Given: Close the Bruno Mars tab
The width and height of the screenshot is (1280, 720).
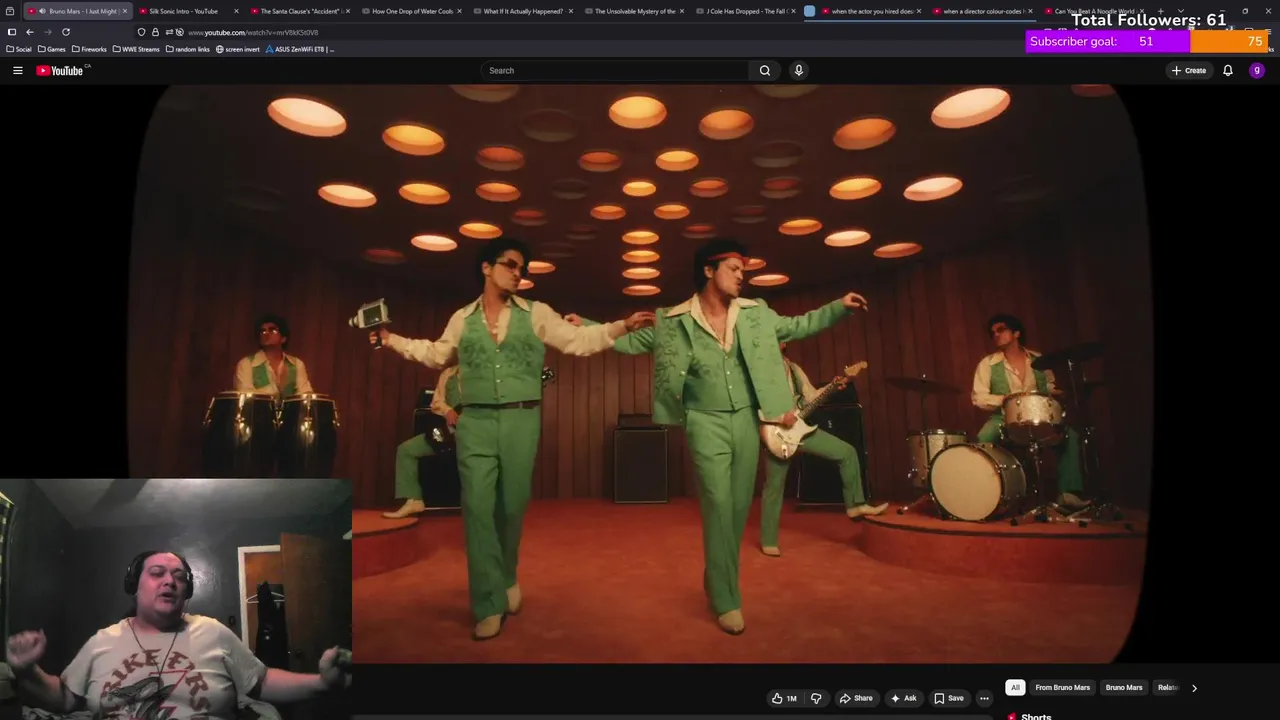Looking at the screenshot, I should 124,11.
